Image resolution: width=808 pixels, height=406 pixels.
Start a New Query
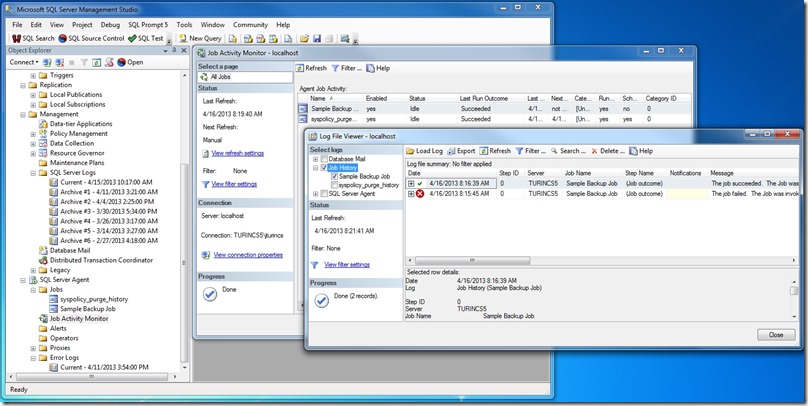point(200,38)
